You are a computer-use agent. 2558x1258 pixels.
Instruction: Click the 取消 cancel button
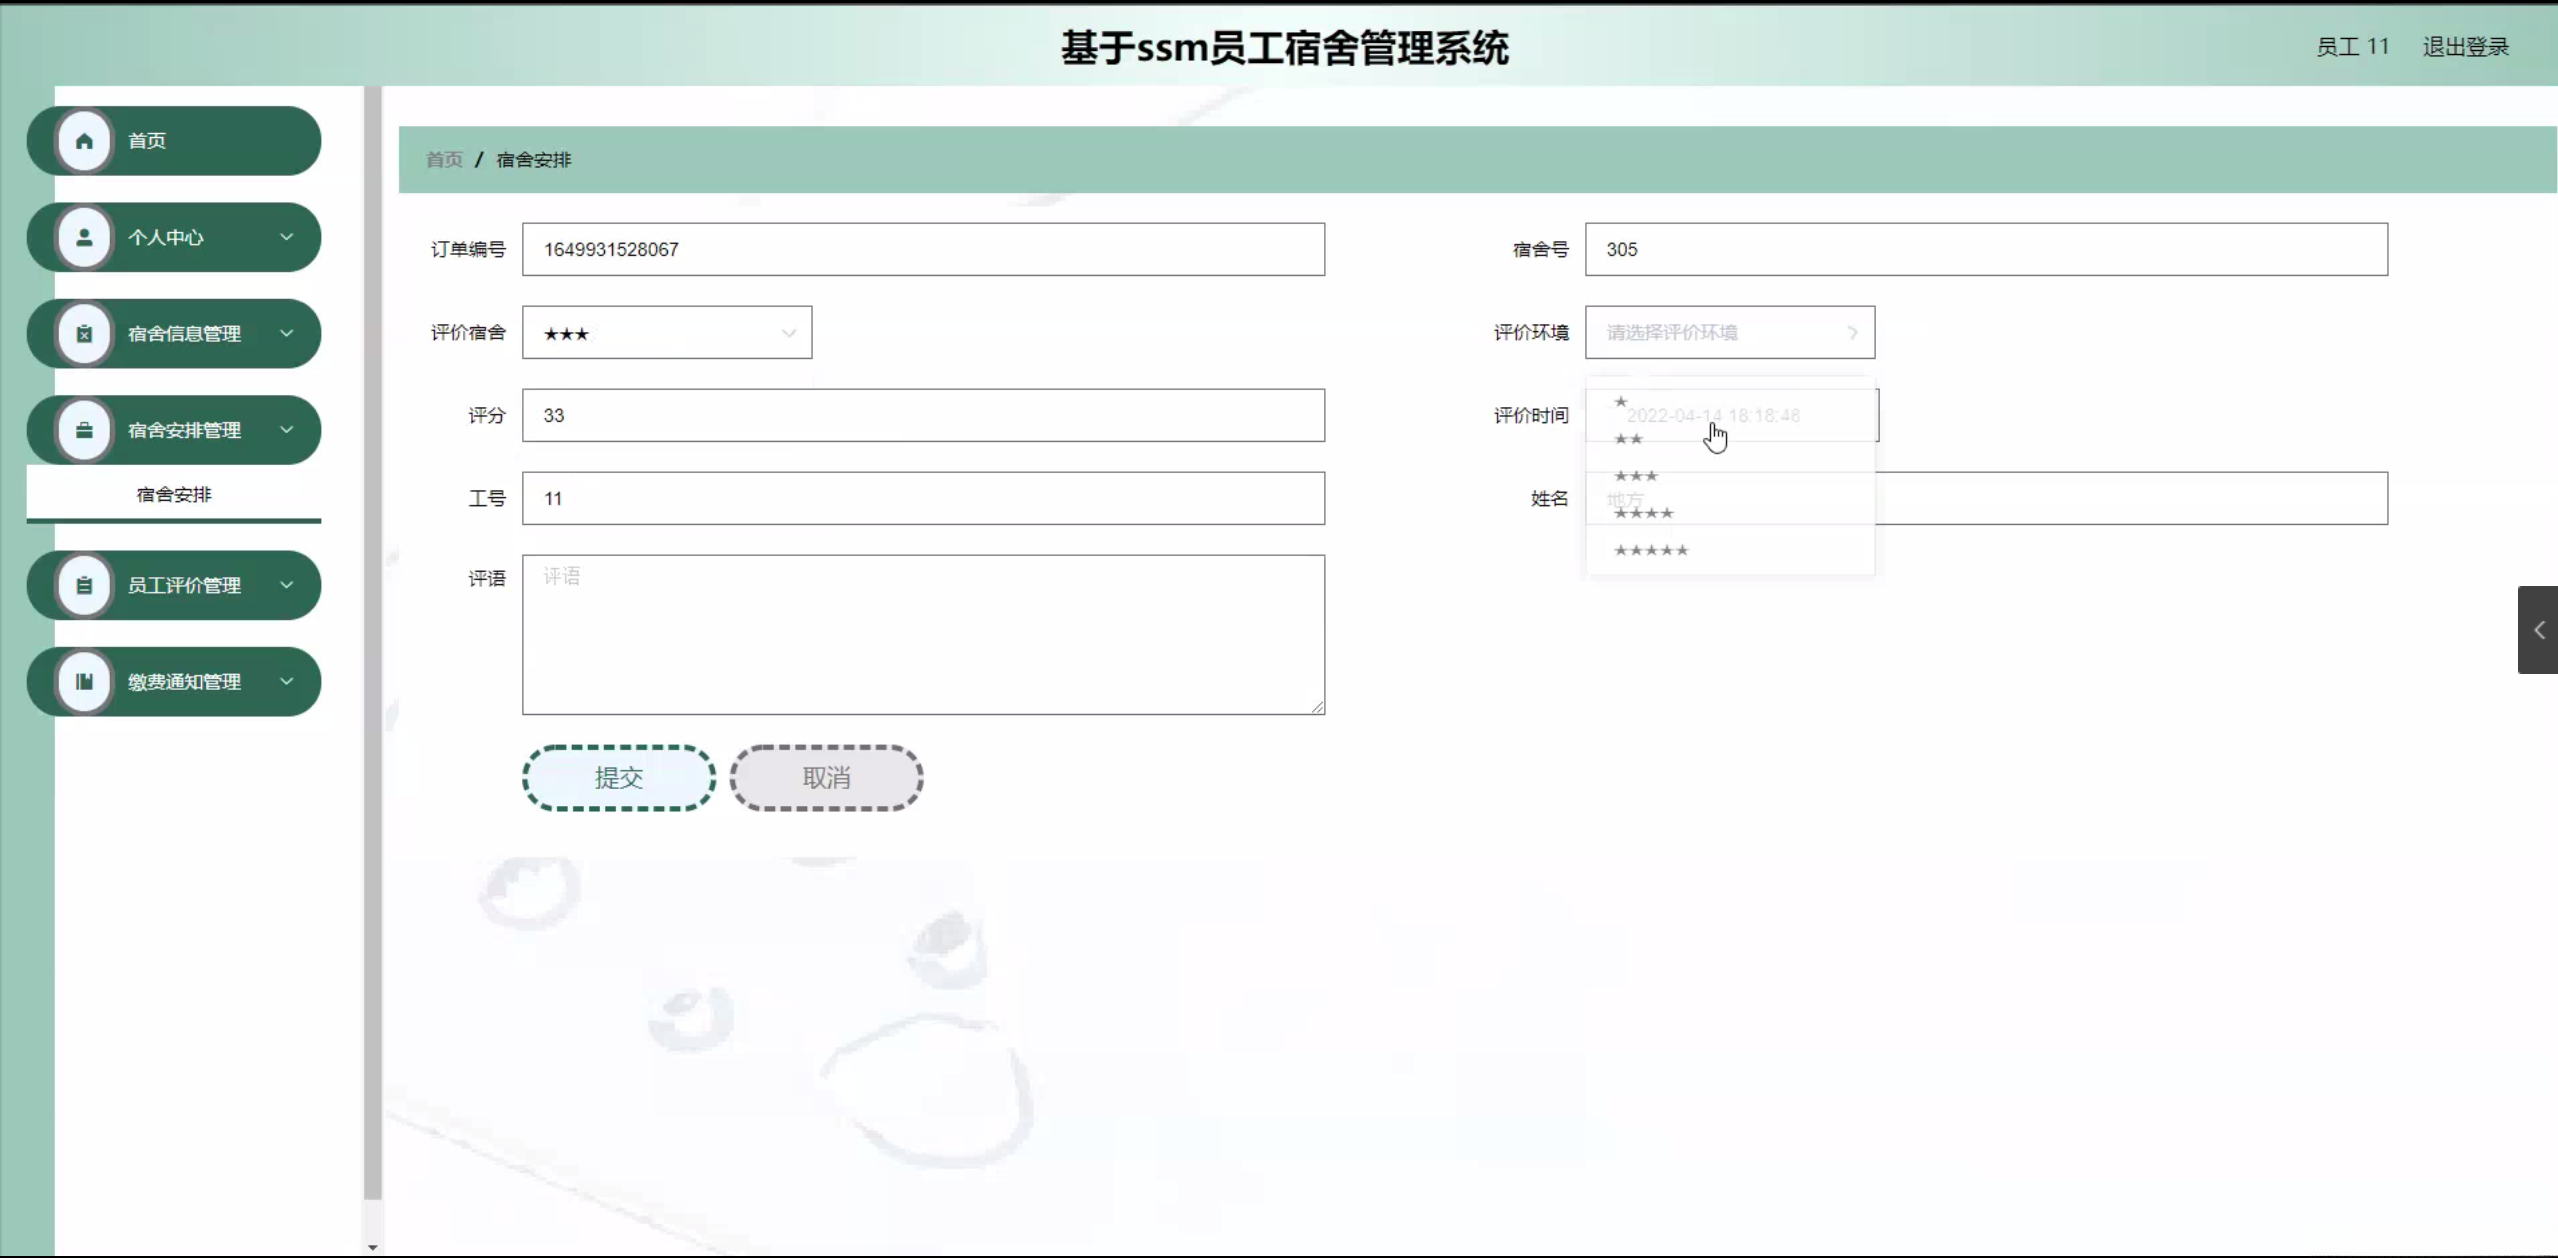826,778
